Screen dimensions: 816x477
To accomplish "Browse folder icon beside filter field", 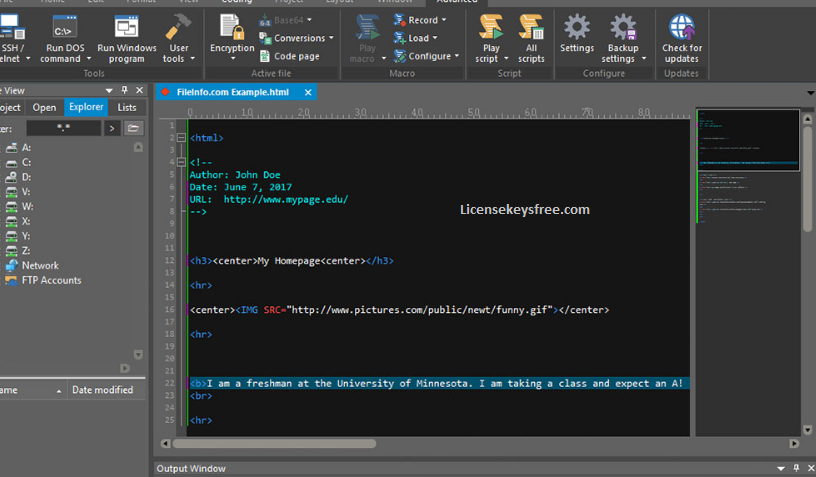I will pos(133,128).
